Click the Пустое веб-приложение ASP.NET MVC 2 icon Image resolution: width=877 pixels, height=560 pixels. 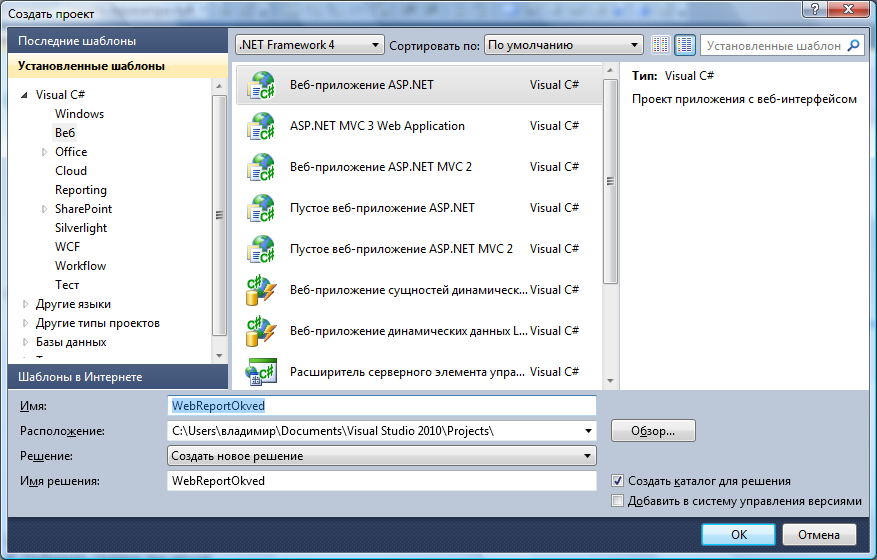(x=261, y=249)
